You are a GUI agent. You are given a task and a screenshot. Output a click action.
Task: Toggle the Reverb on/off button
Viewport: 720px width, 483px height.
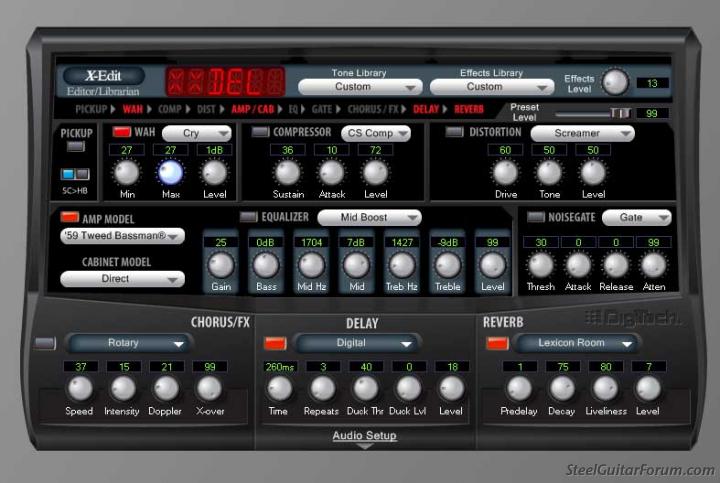498,343
